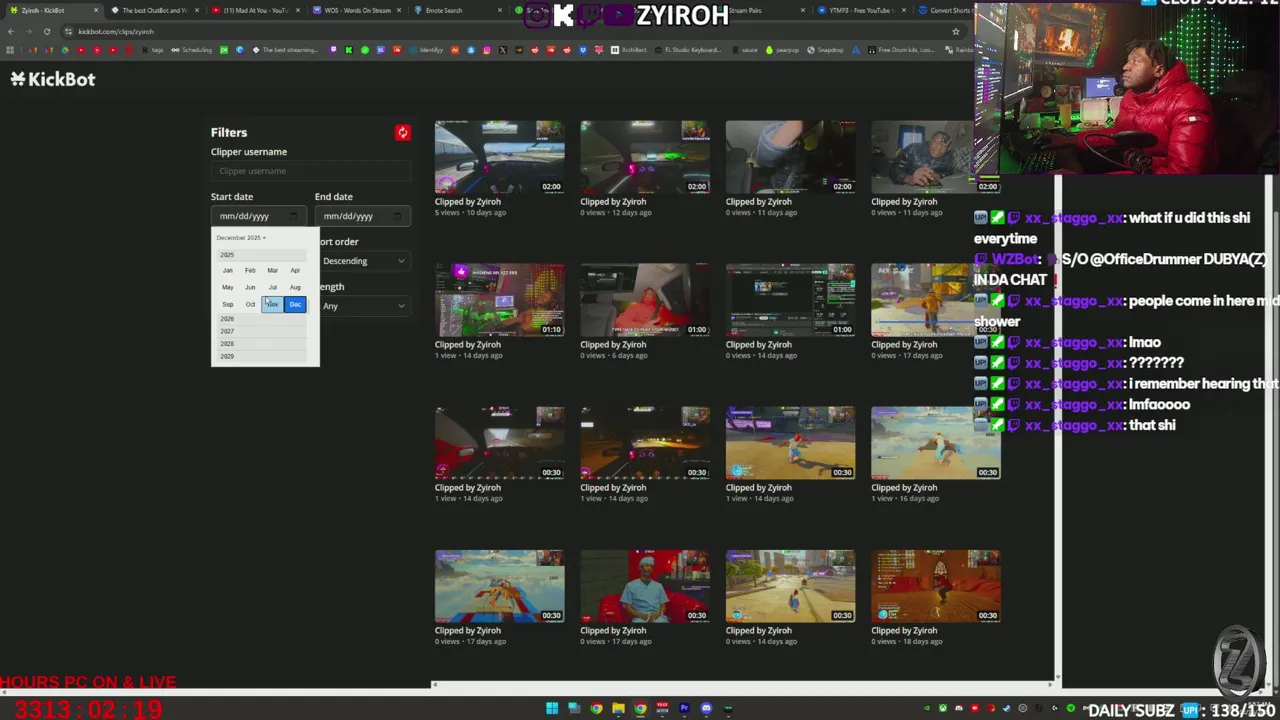Image resolution: width=1280 pixels, height=720 pixels.
Task: Select Jun in the month picker
Action: pyautogui.click(x=250, y=288)
